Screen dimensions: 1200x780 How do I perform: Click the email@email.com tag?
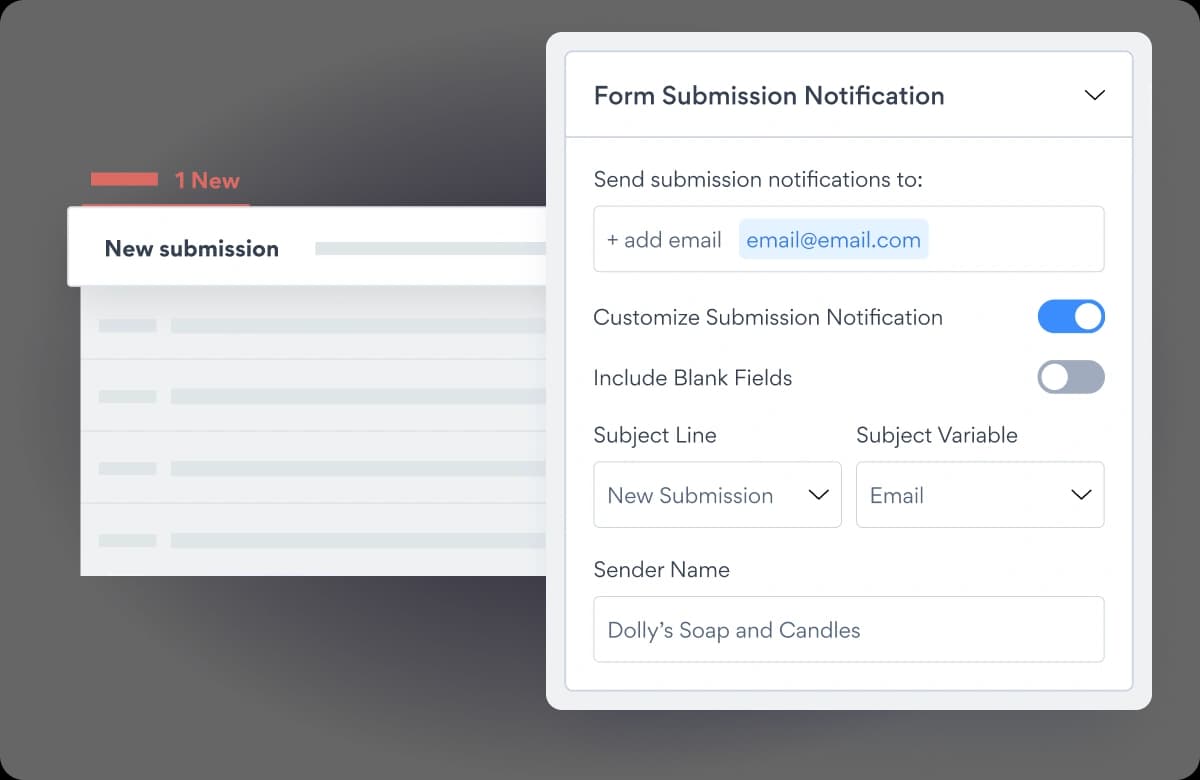pos(834,240)
